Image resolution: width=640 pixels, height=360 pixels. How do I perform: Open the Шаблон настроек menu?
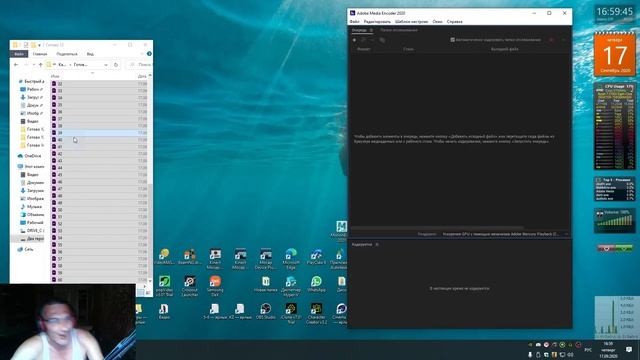tap(411, 22)
